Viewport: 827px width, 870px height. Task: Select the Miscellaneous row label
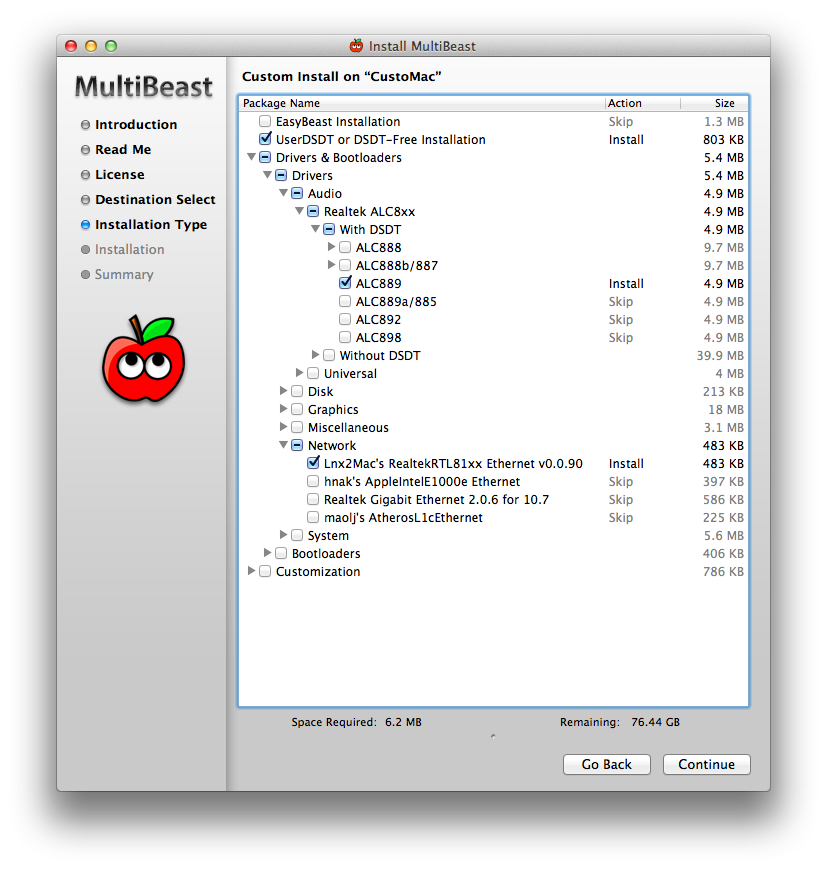(348, 427)
